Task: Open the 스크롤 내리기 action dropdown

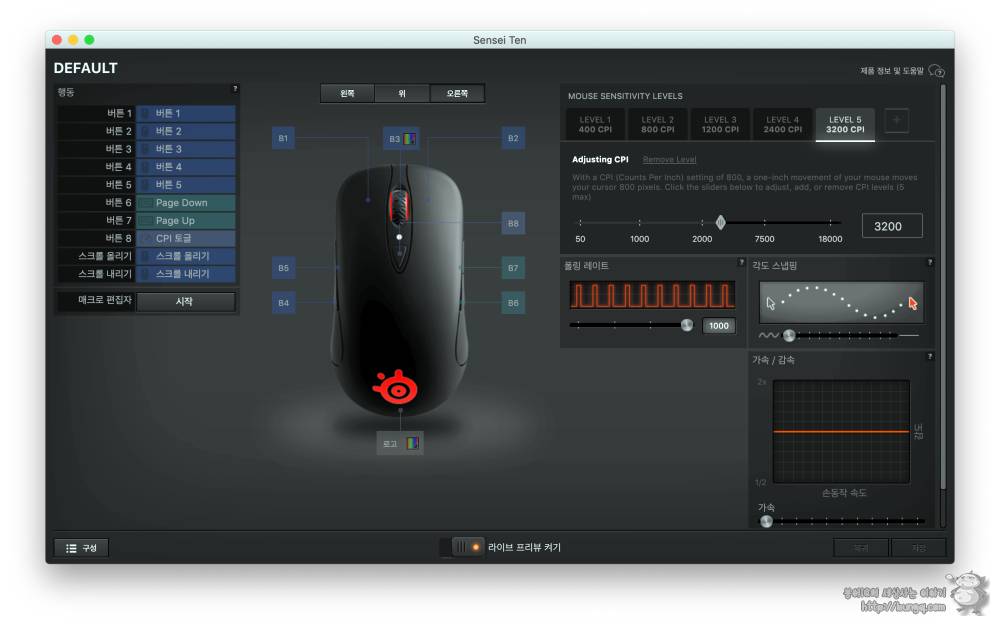Action: click(x=186, y=274)
